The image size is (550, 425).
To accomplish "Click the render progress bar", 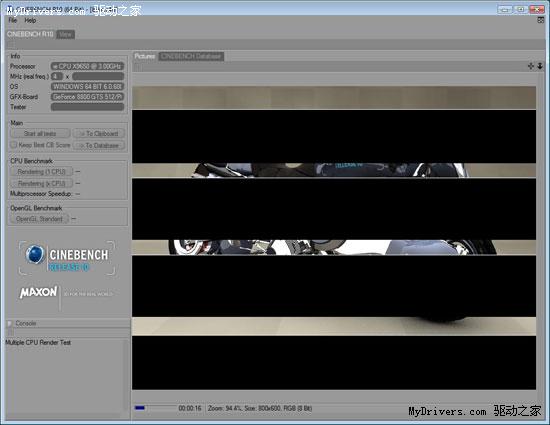I will coord(155,408).
